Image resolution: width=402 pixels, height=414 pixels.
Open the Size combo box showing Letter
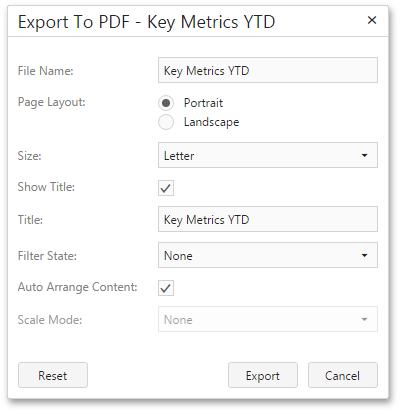pyautogui.click(x=268, y=155)
